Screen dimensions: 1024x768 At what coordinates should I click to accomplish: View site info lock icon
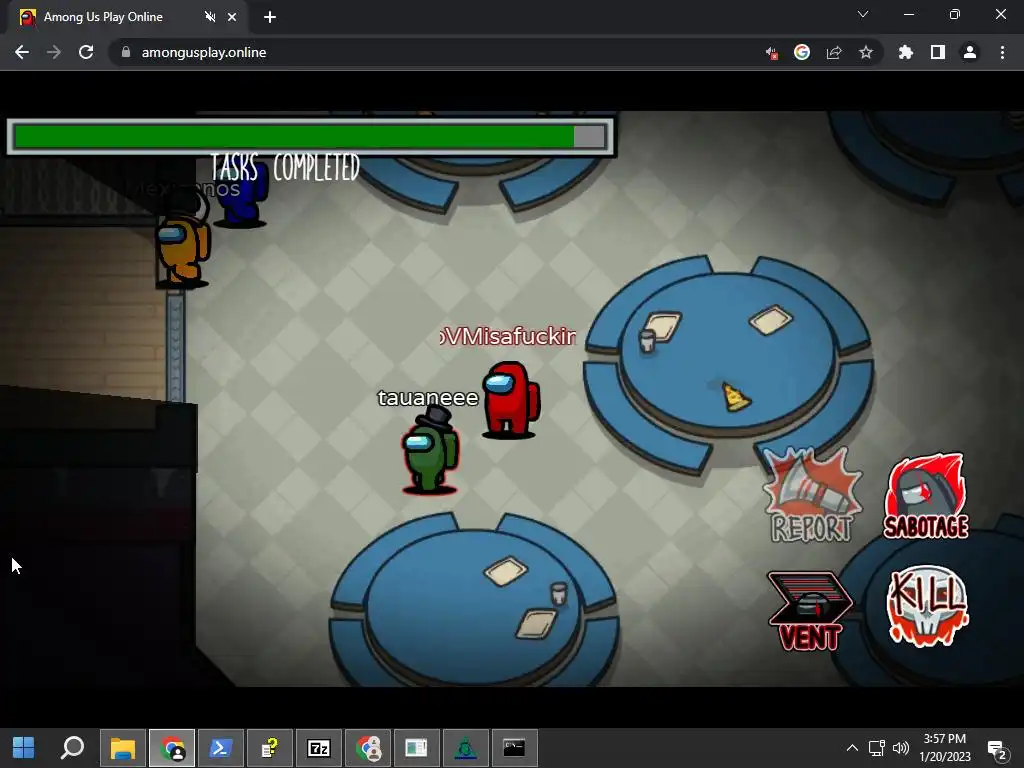(x=126, y=52)
